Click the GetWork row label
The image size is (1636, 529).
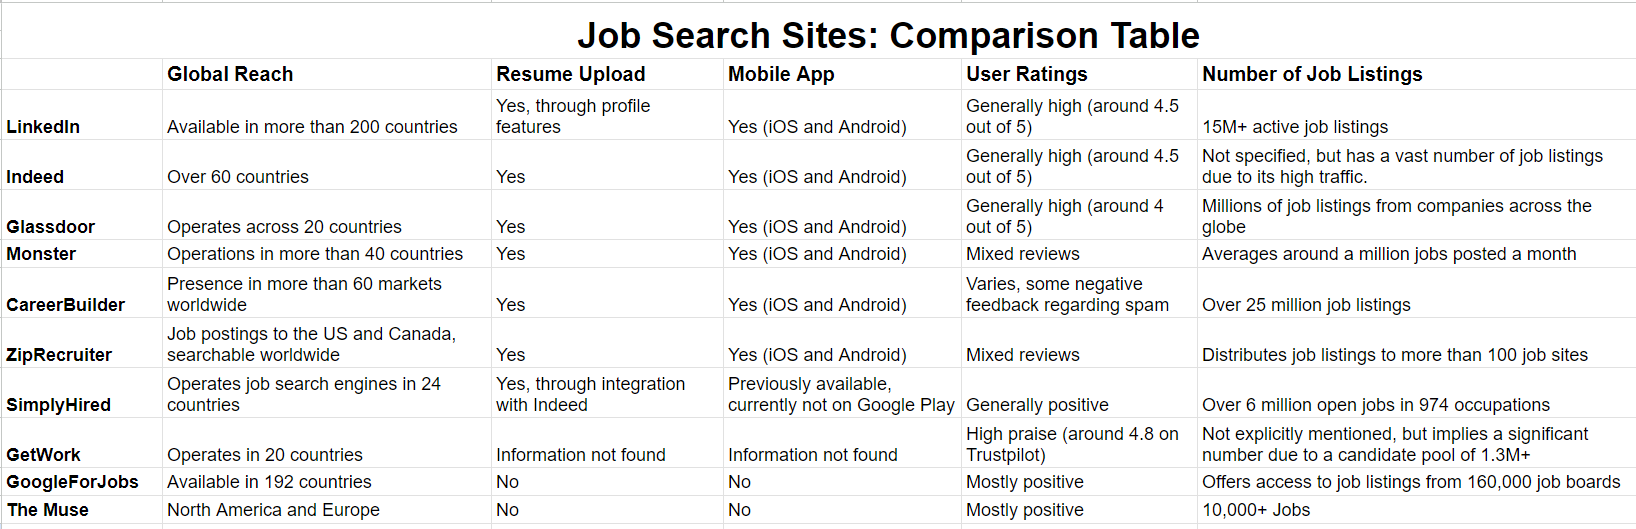[43, 455]
